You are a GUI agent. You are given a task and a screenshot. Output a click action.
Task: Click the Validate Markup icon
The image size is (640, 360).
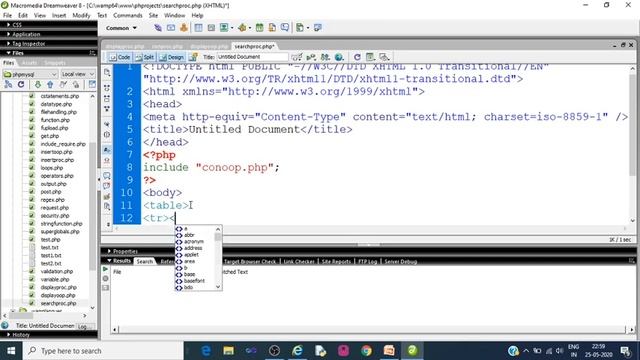click(x=311, y=57)
